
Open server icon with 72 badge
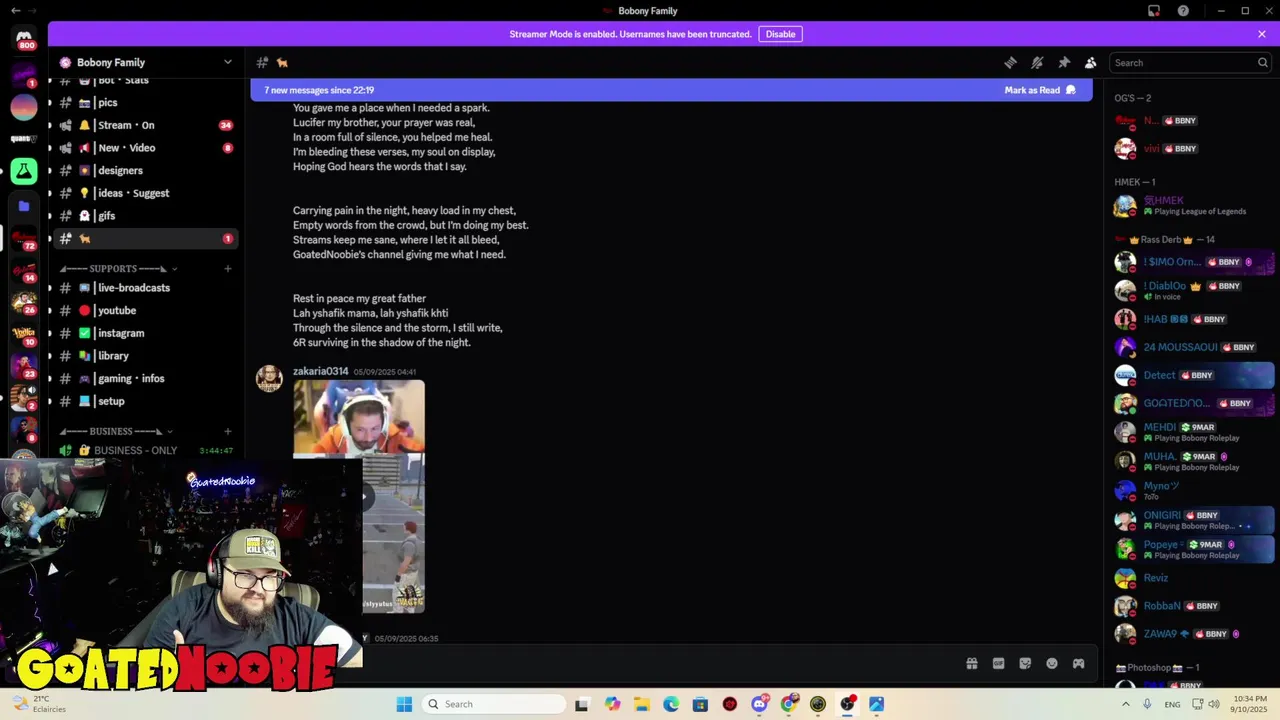point(24,239)
